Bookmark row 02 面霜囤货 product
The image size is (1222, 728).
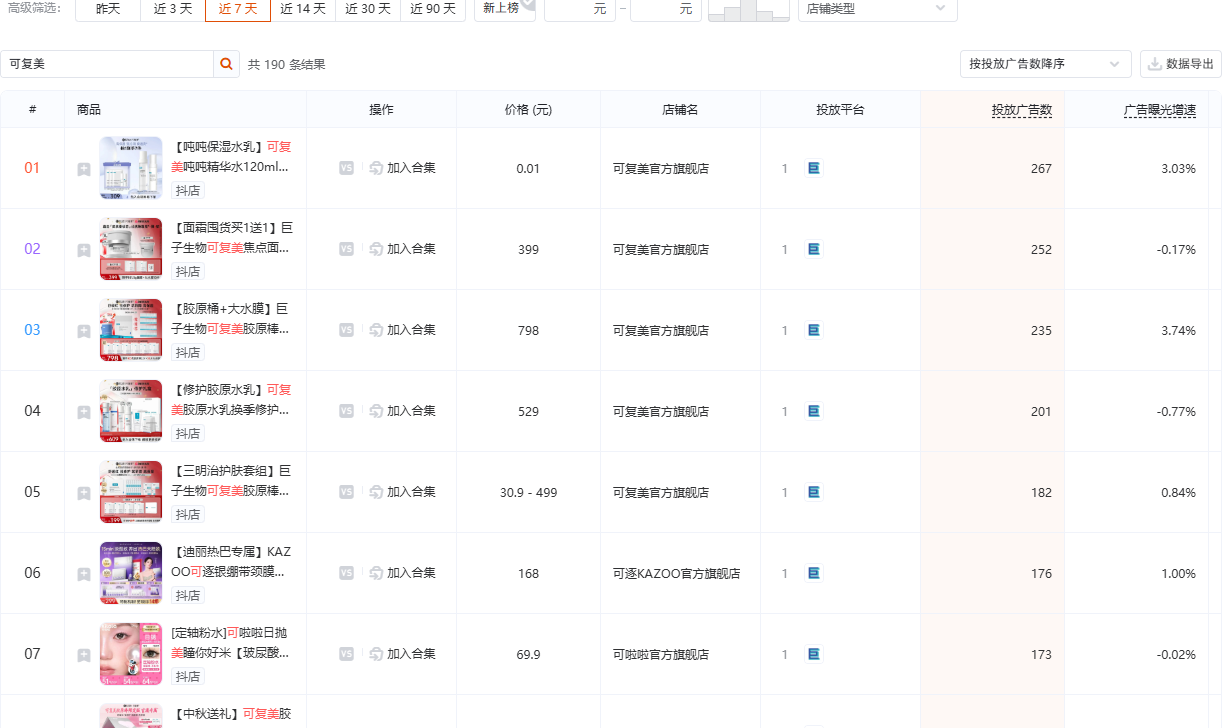(84, 250)
